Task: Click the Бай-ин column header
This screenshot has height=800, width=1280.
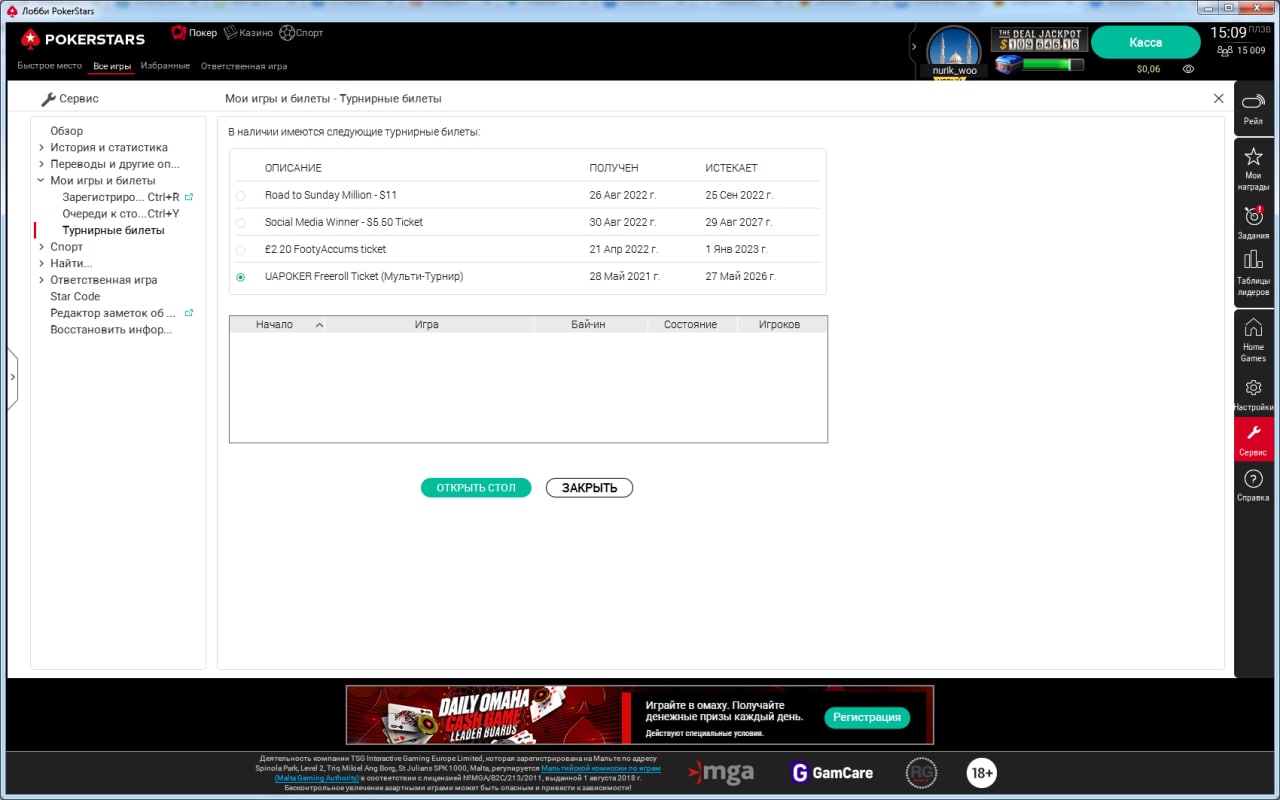Action: [588, 324]
